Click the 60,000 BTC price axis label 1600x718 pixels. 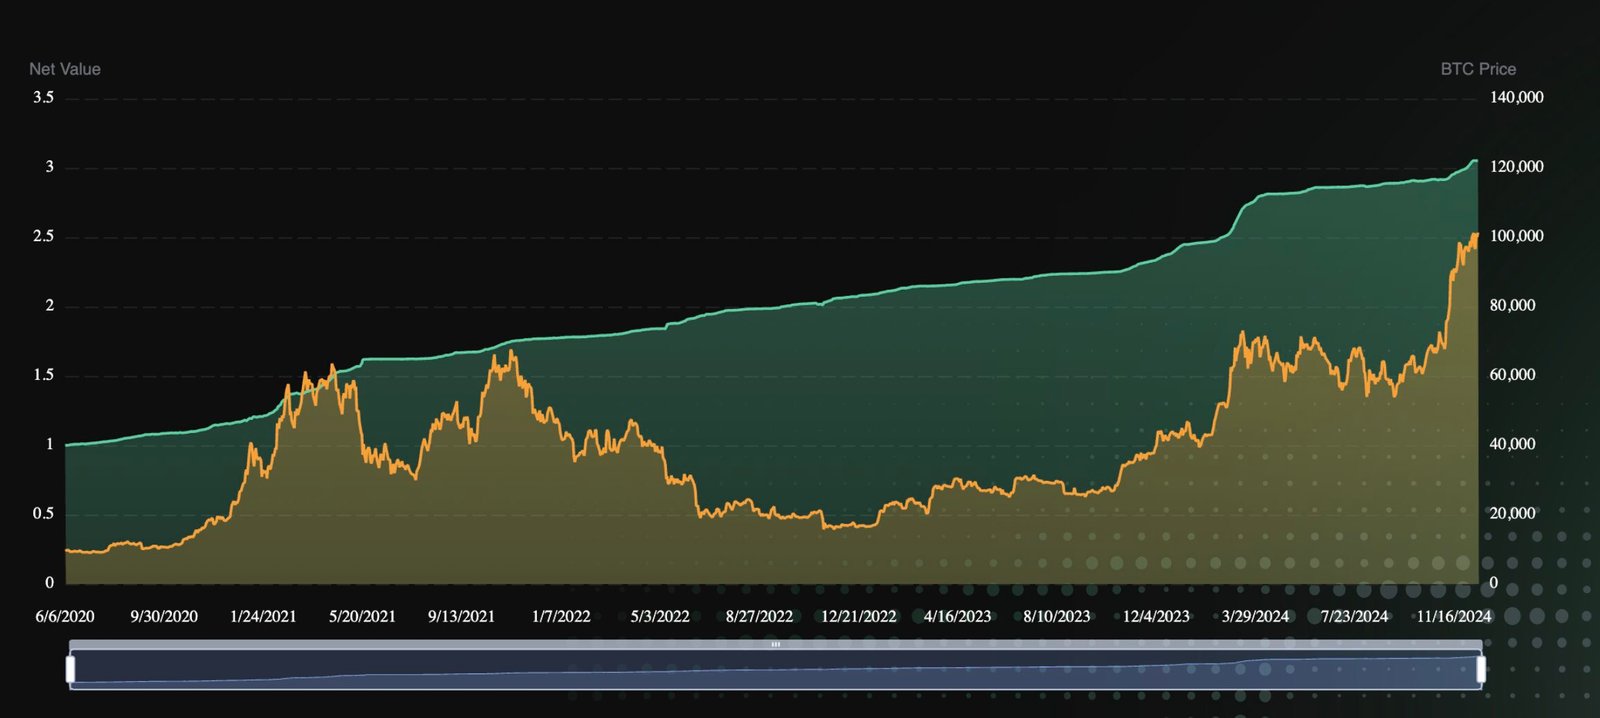coord(1512,375)
